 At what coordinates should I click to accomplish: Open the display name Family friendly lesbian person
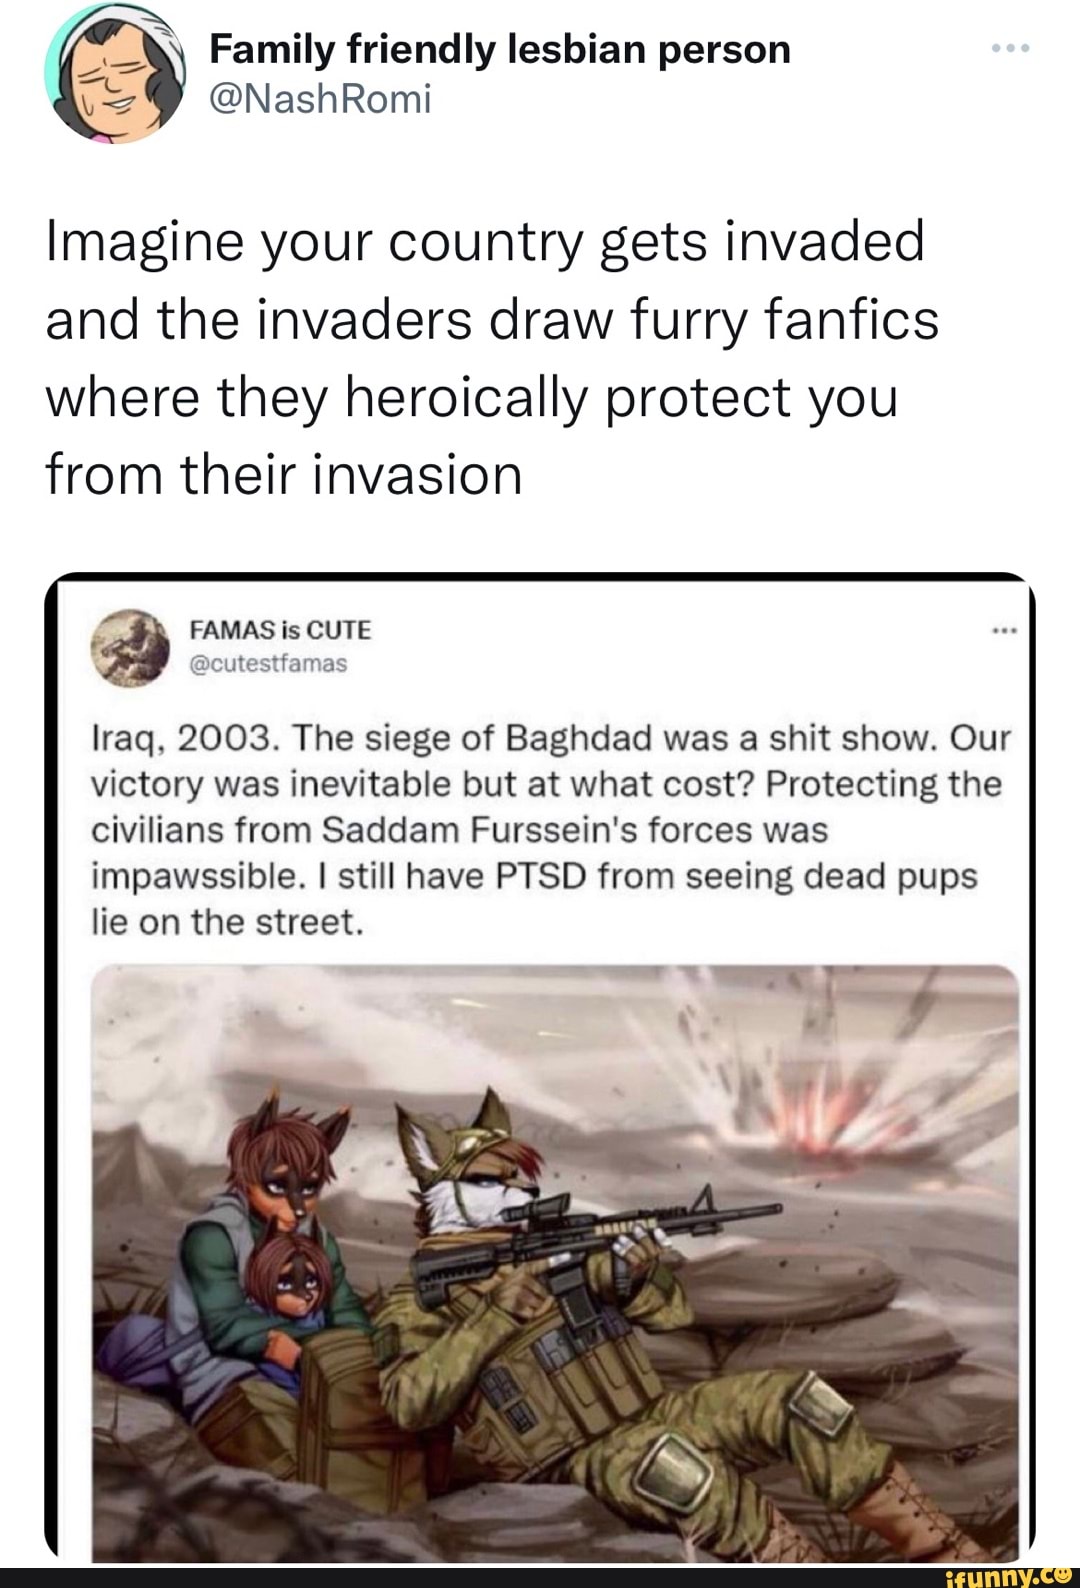coord(499,48)
